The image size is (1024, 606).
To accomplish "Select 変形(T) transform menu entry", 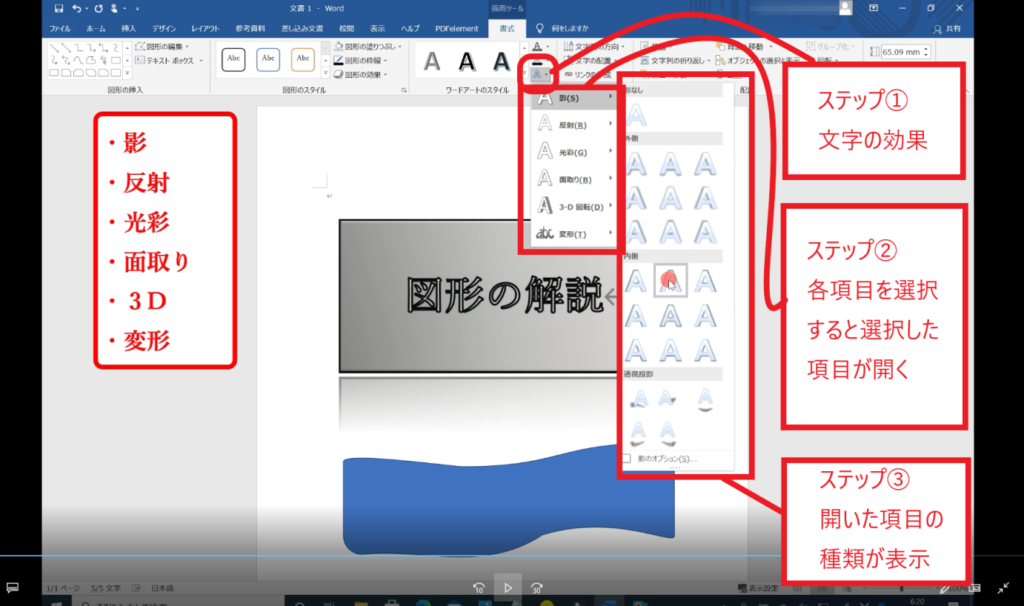I will (x=574, y=234).
